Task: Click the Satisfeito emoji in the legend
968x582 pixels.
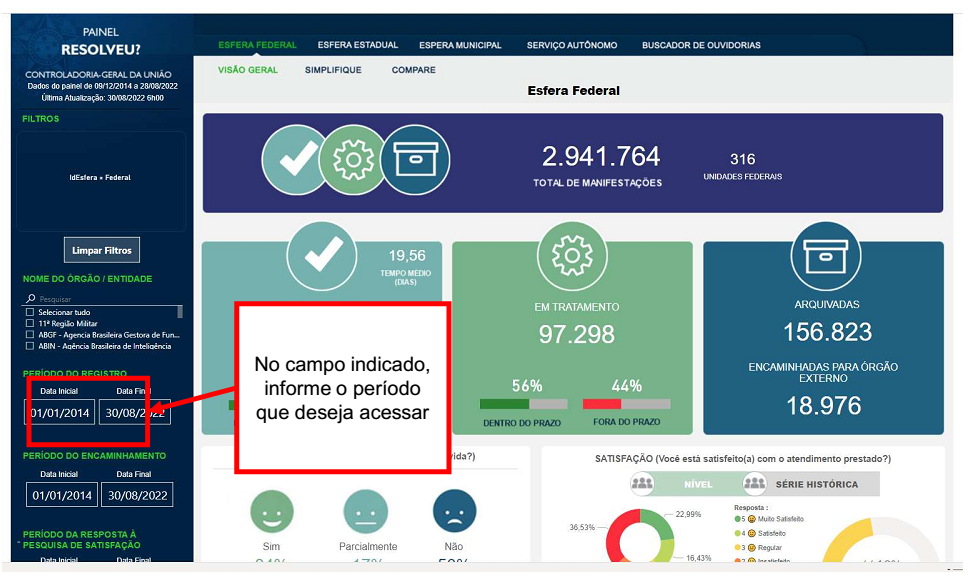Action: (751, 533)
